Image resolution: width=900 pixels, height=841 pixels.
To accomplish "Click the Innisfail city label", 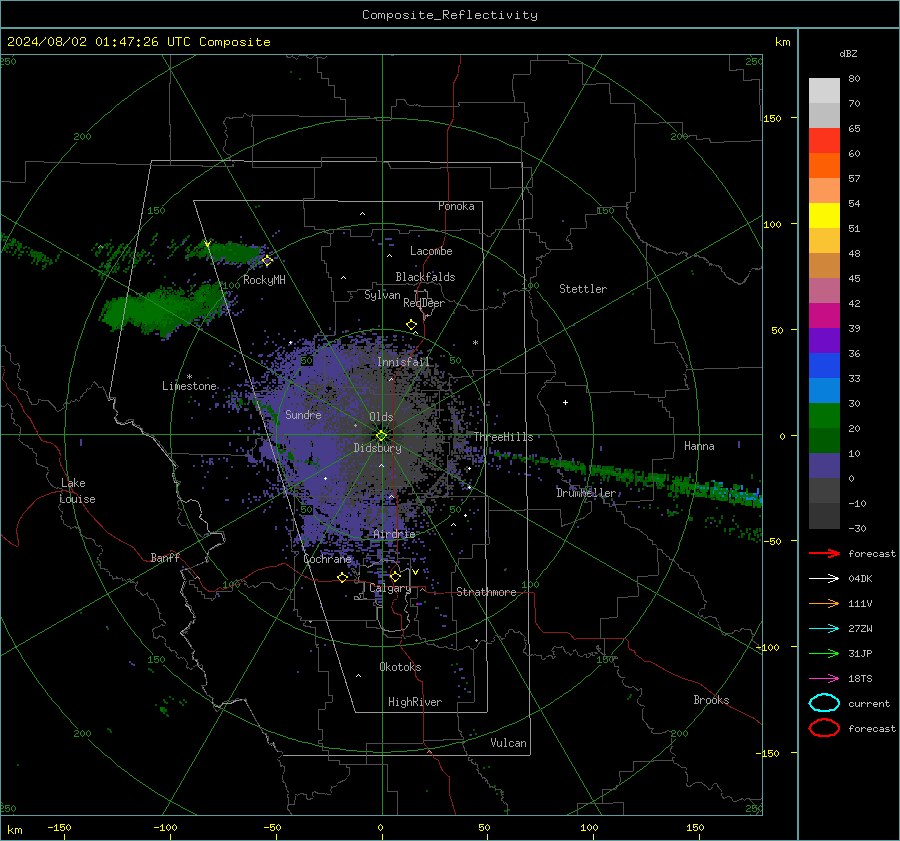I will click(403, 362).
